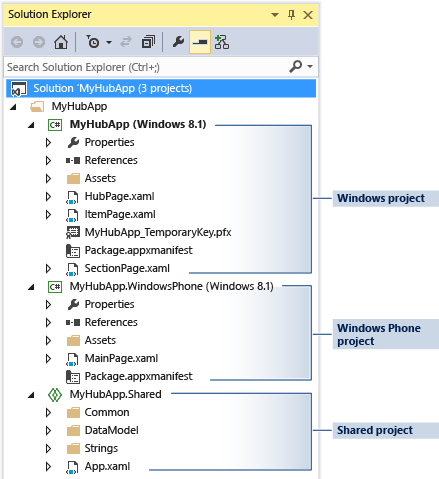Image resolution: width=439 pixels, height=479 pixels.
Task: Expand the DataModel folder
Action: [x=48, y=431]
